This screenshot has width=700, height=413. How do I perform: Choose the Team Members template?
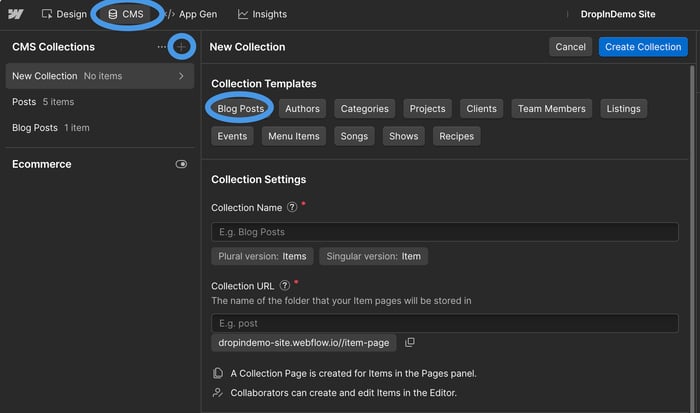(551, 108)
